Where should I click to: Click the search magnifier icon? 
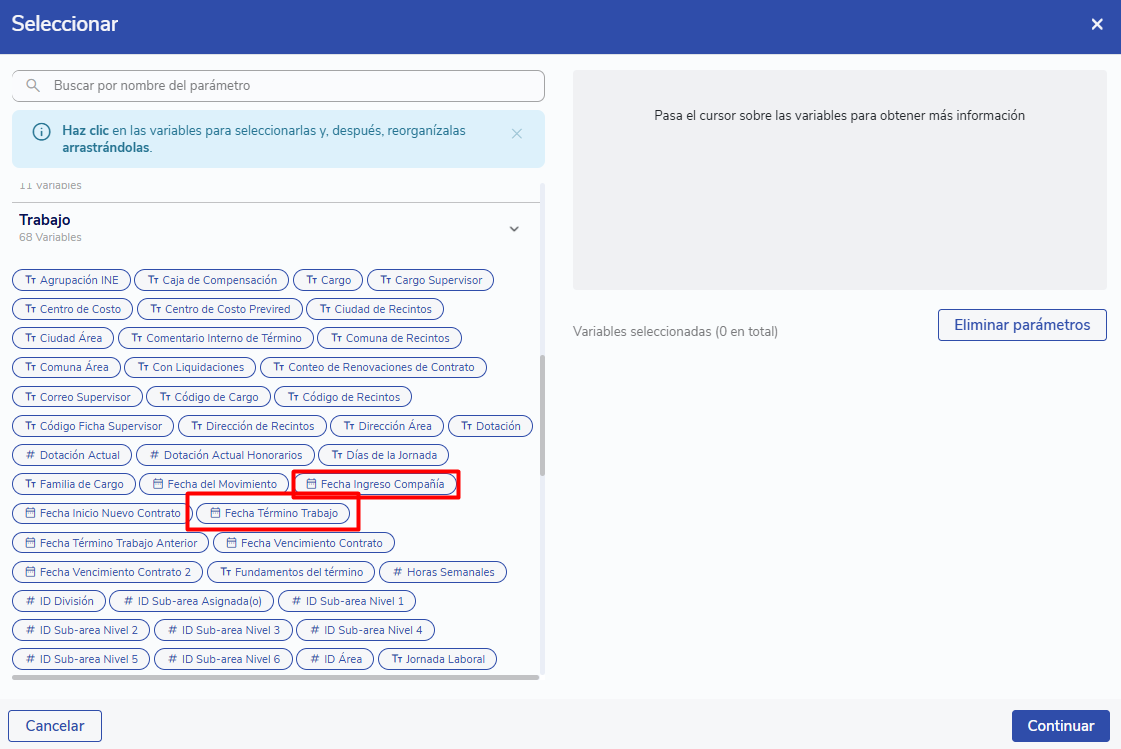33,86
